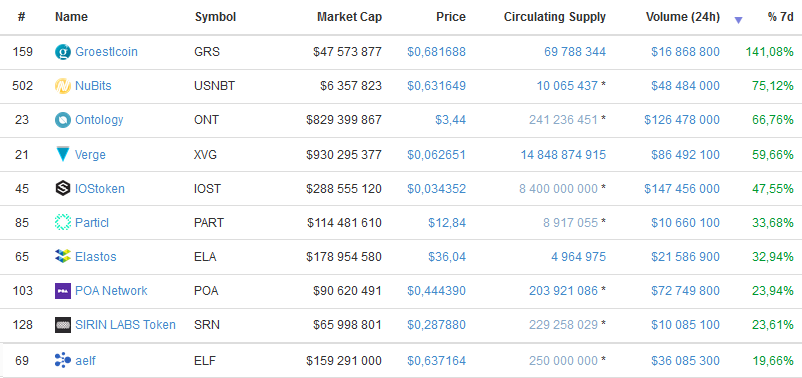Click Groestlcoin circulating supply 69 788 344
802x378 pixels.
575,52
